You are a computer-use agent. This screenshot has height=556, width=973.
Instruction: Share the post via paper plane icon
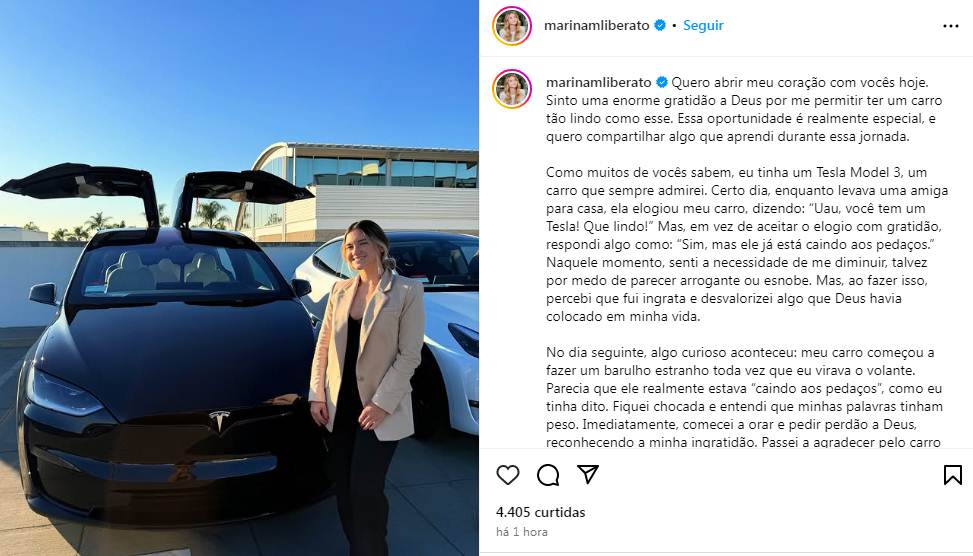588,474
